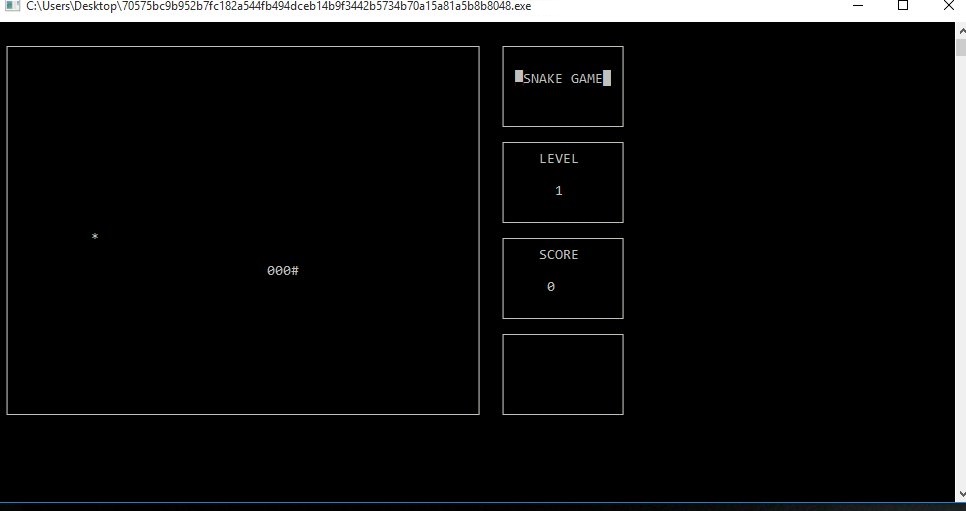Click the SNAKE GAME title text
Image resolution: width=966 pixels, height=511 pixels.
coord(563,79)
